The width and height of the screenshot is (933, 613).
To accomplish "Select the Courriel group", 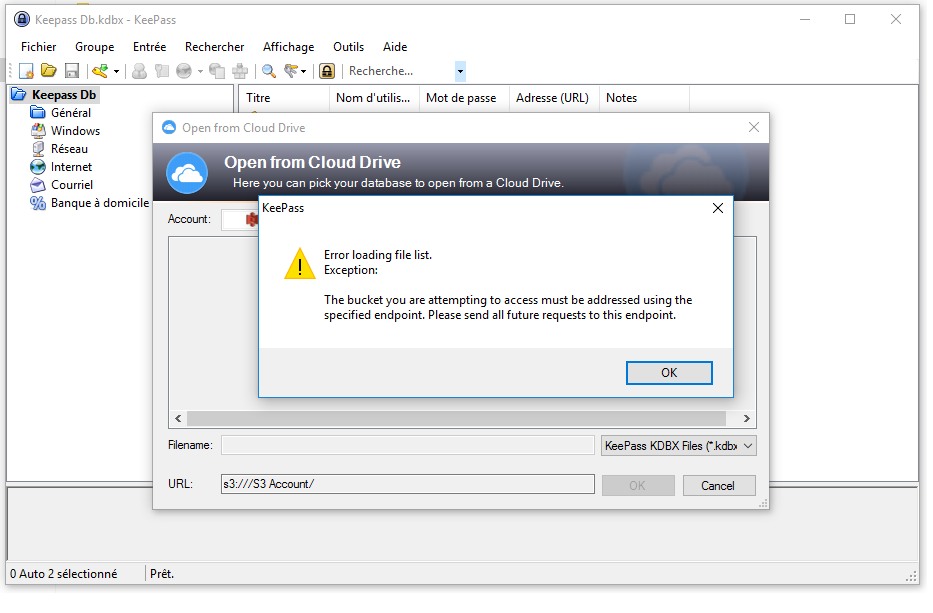I will (72, 184).
